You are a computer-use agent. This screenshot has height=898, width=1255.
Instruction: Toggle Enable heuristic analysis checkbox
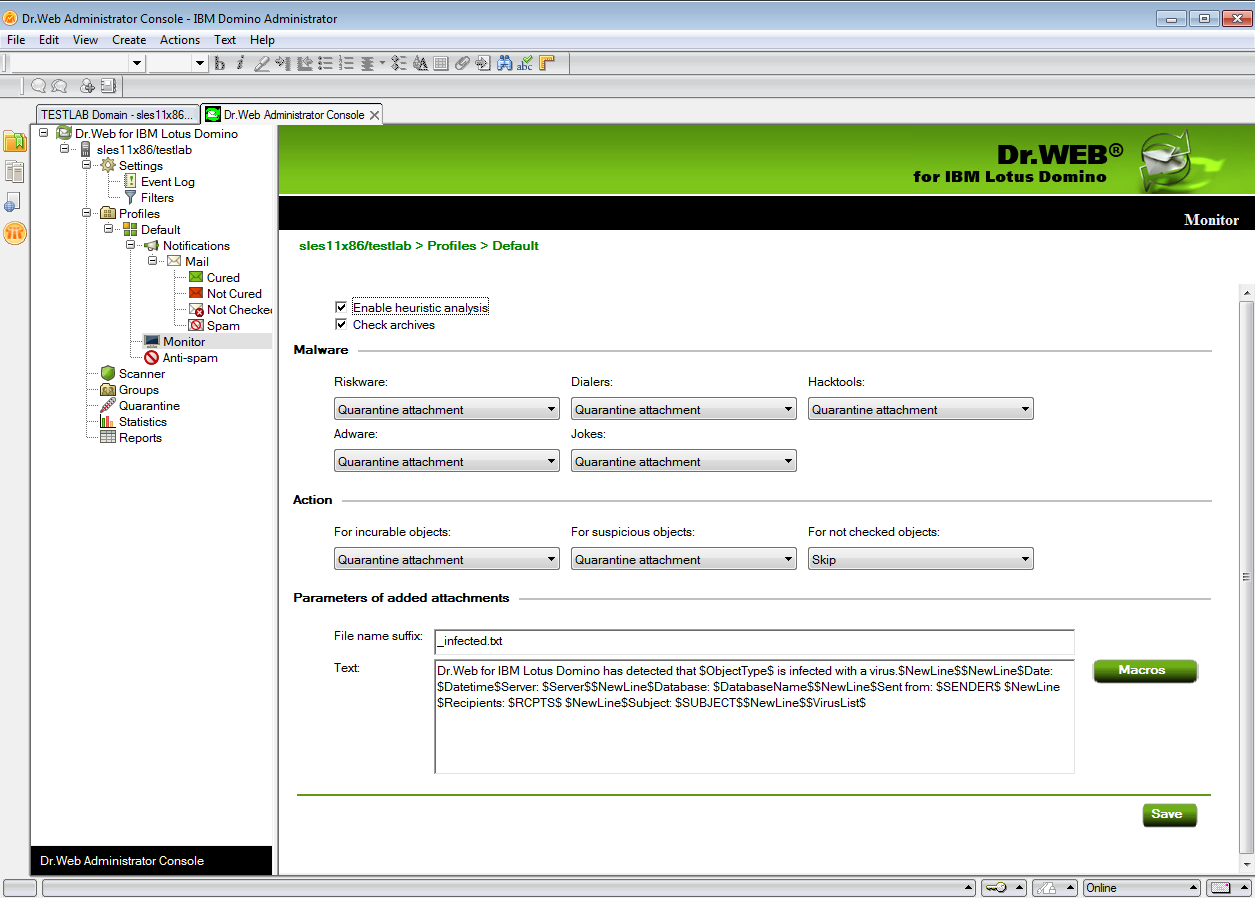[x=341, y=308]
